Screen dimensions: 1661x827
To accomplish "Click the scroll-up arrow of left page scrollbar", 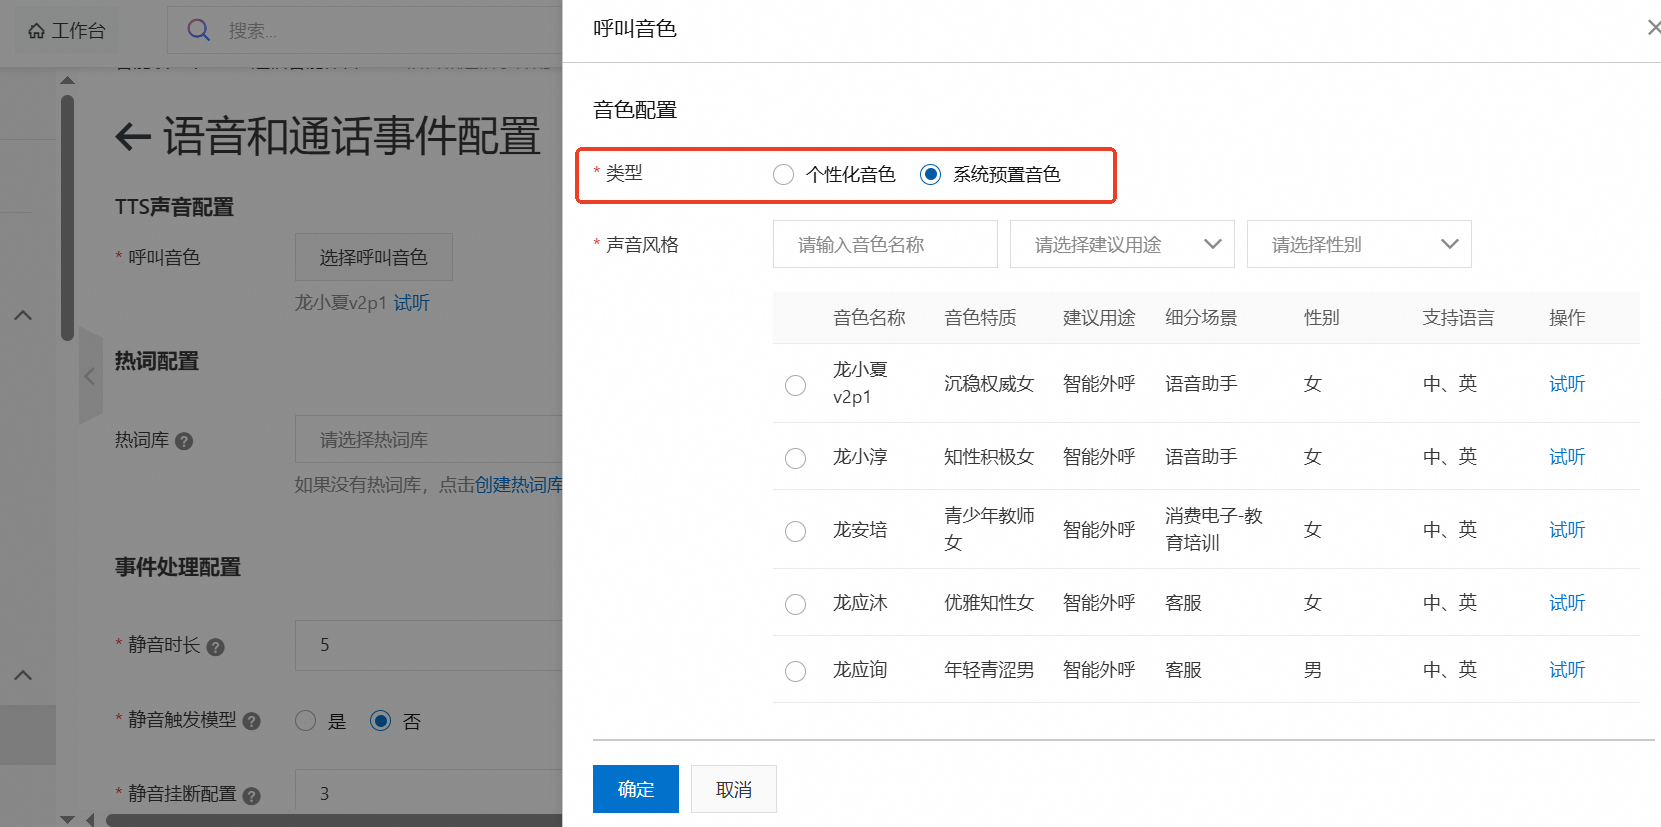I will [67, 80].
